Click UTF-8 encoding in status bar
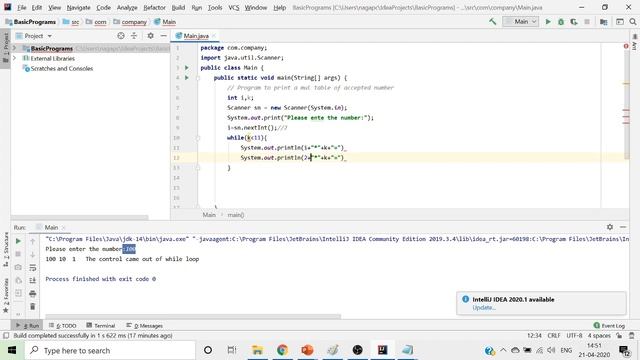This screenshot has height=360, width=640. tap(574, 336)
